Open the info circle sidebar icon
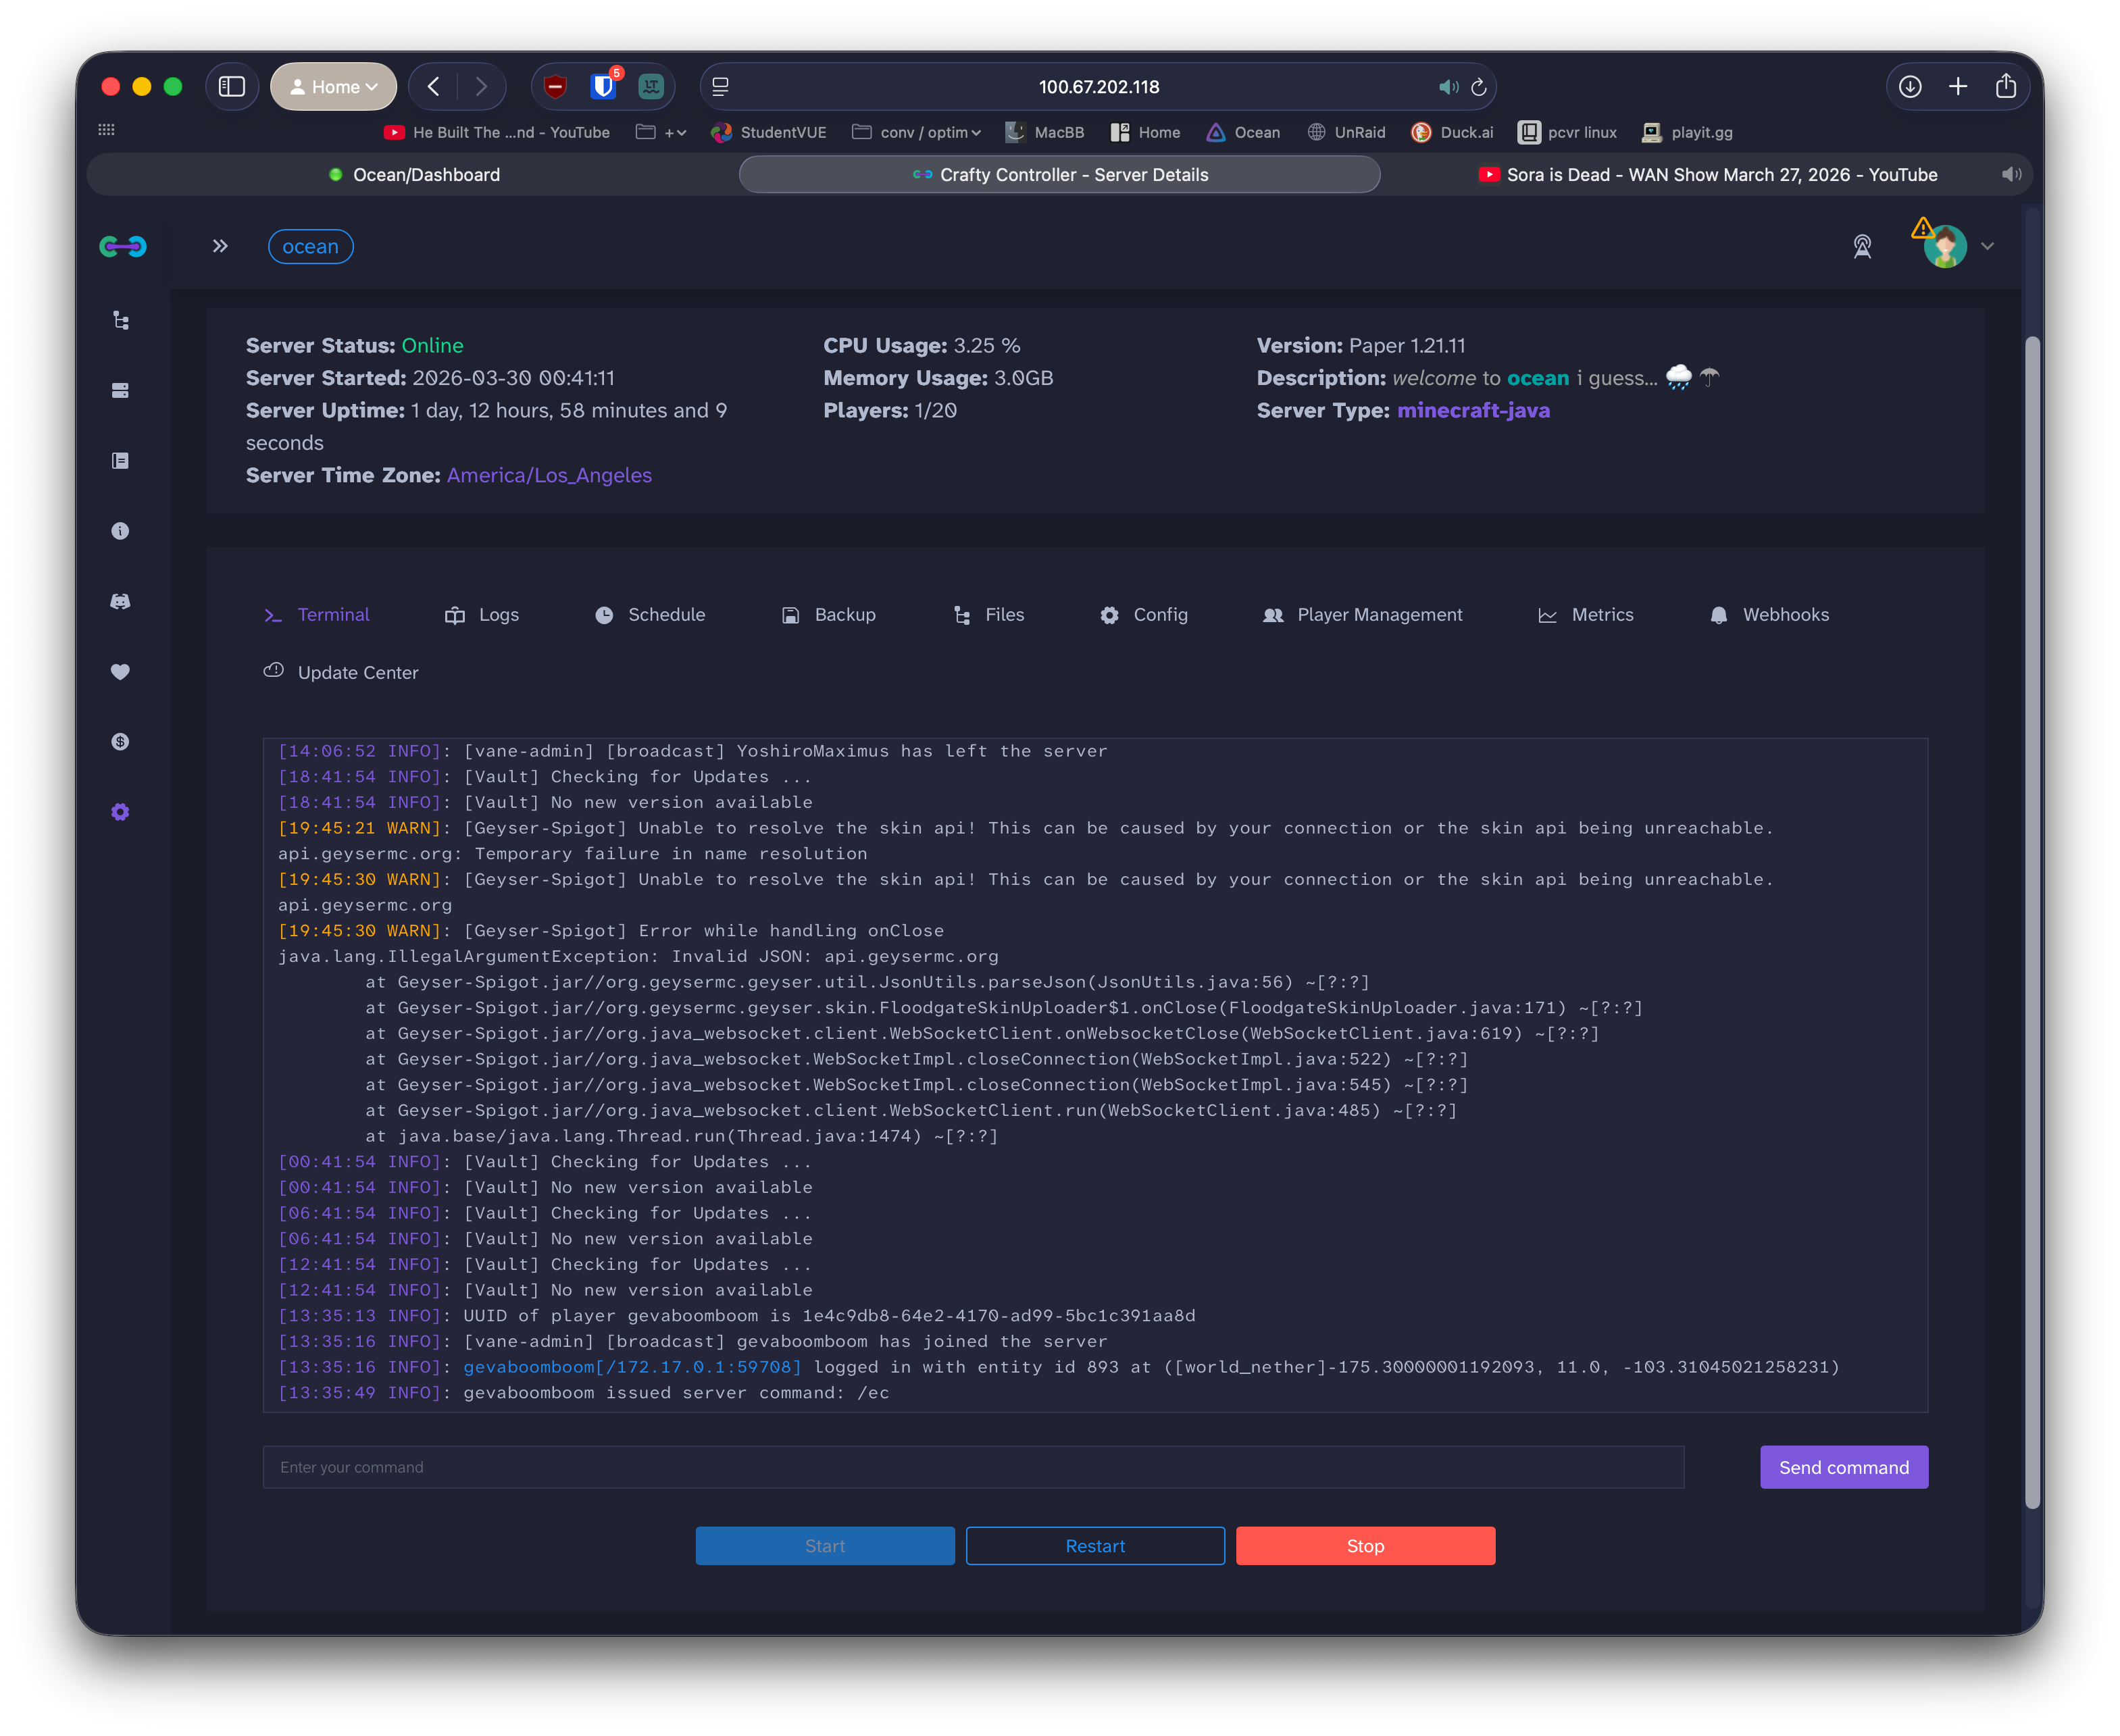This screenshot has width=2120, height=1736. [x=120, y=531]
